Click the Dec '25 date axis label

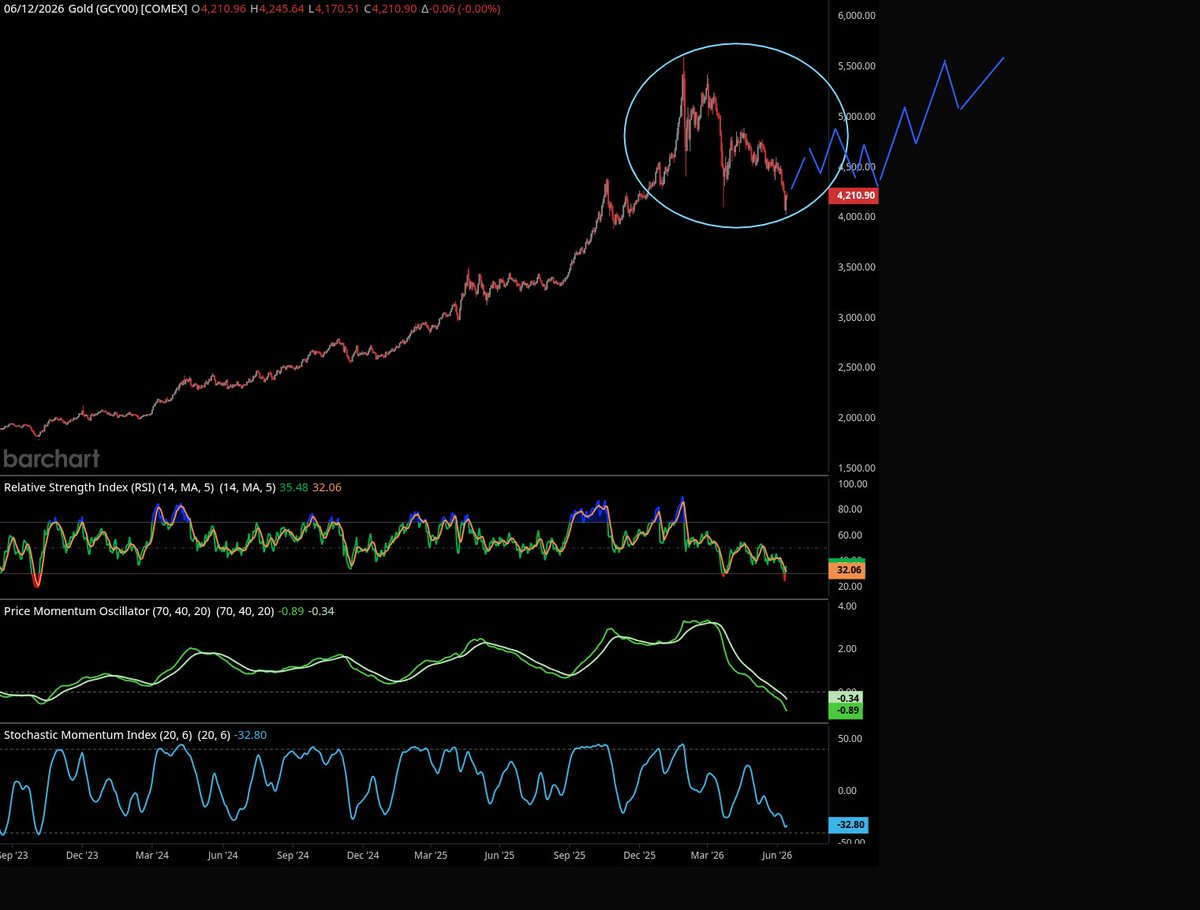(x=639, y=856)
